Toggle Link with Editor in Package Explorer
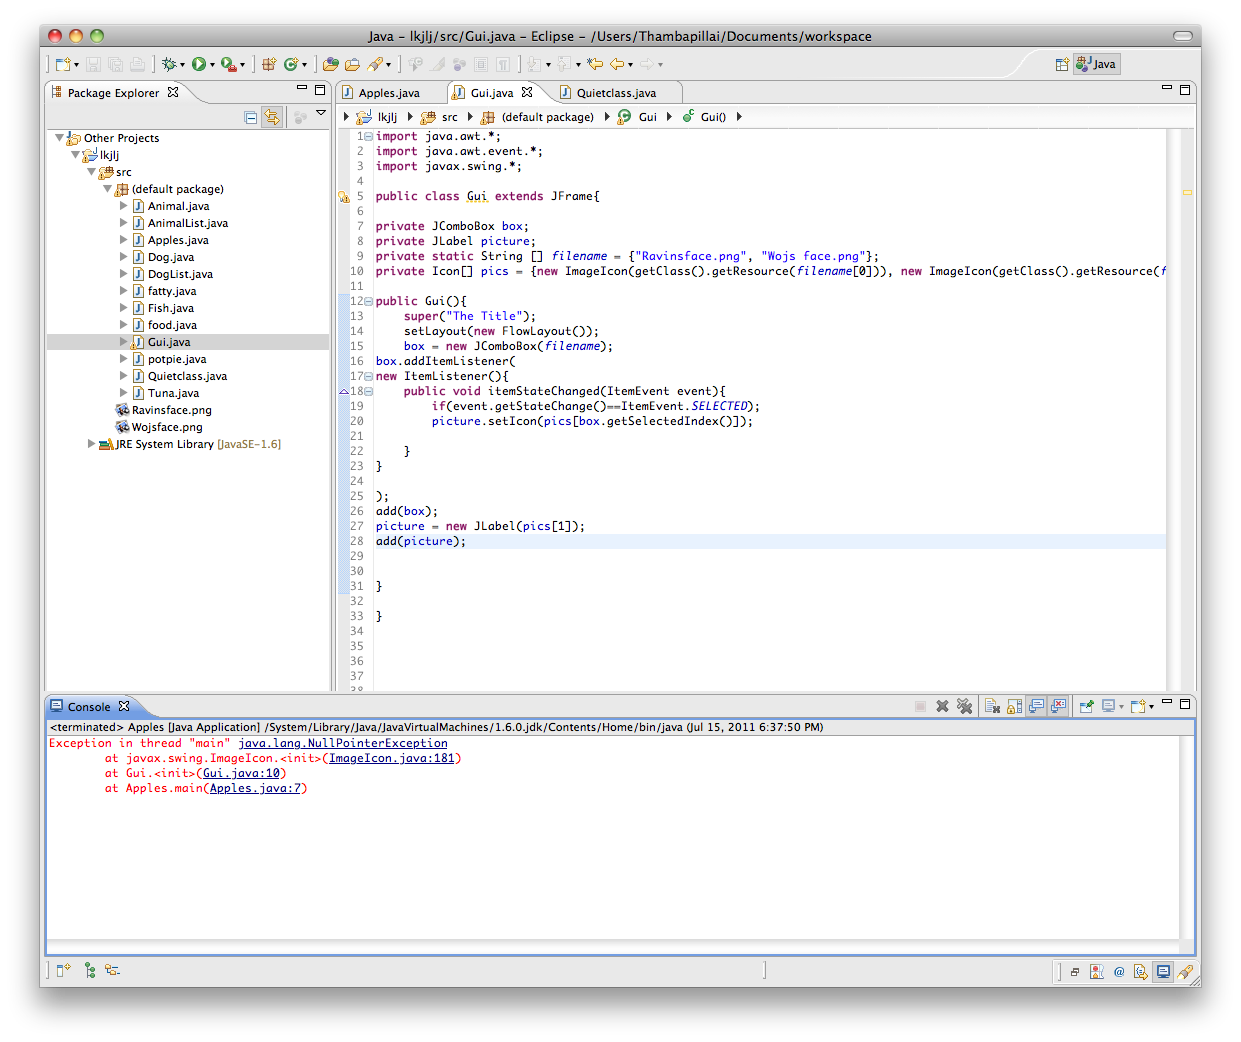 (272, 117)
